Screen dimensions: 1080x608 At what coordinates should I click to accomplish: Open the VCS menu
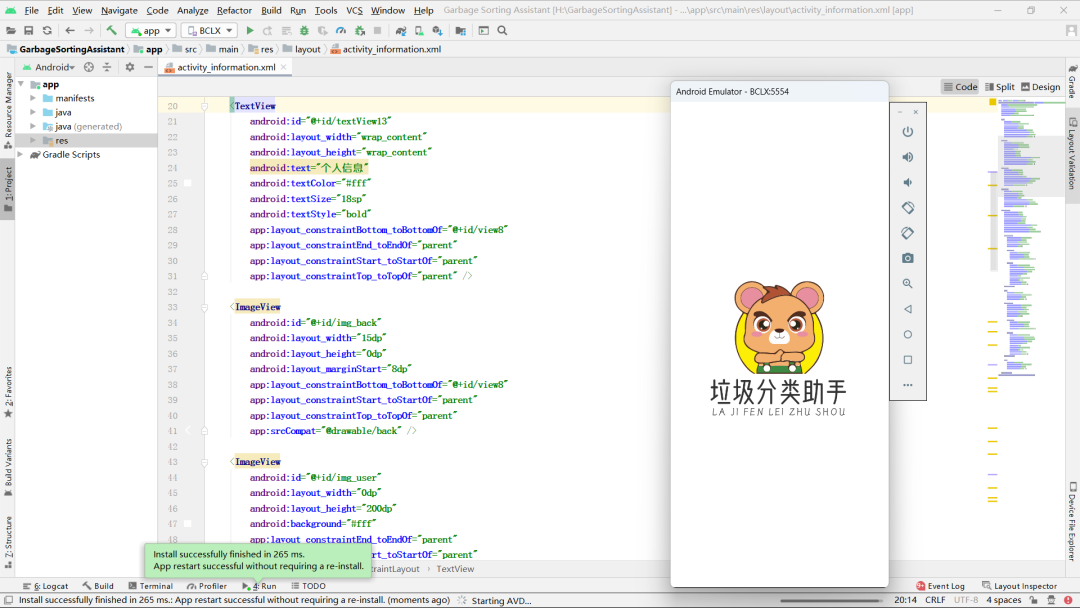coord(354,10)
